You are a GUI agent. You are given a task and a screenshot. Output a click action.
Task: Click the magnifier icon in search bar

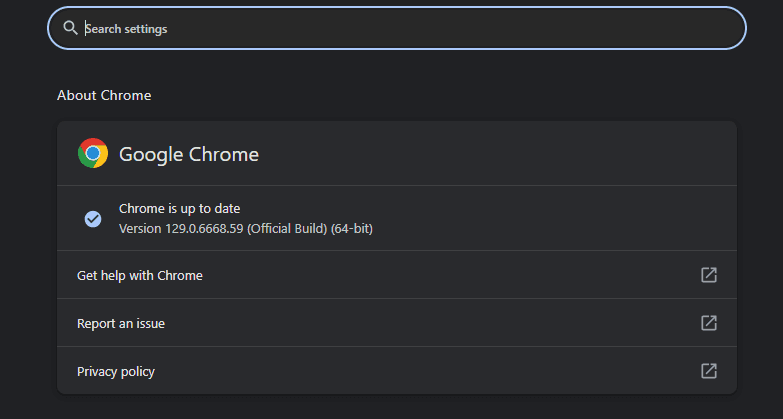click(x=70, y=28)
